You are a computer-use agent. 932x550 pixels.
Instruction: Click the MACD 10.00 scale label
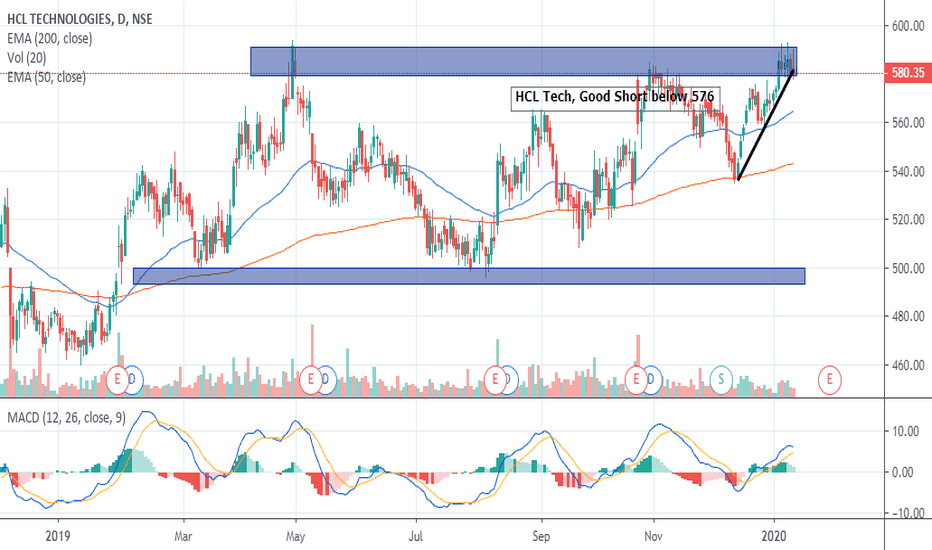[907, 432]
